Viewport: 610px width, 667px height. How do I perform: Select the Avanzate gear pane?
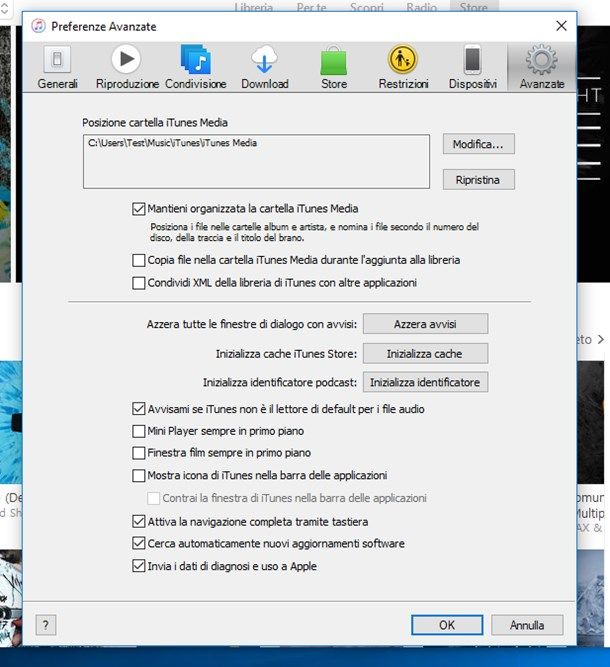[542, 67]
